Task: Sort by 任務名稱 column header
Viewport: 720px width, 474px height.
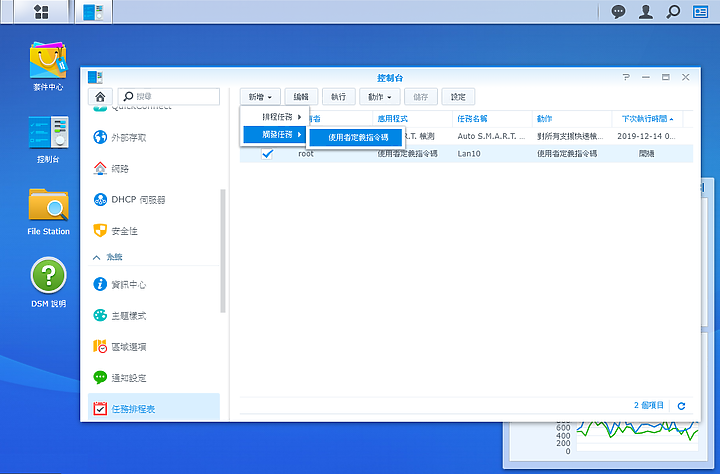Action: [x=492, y=118]
